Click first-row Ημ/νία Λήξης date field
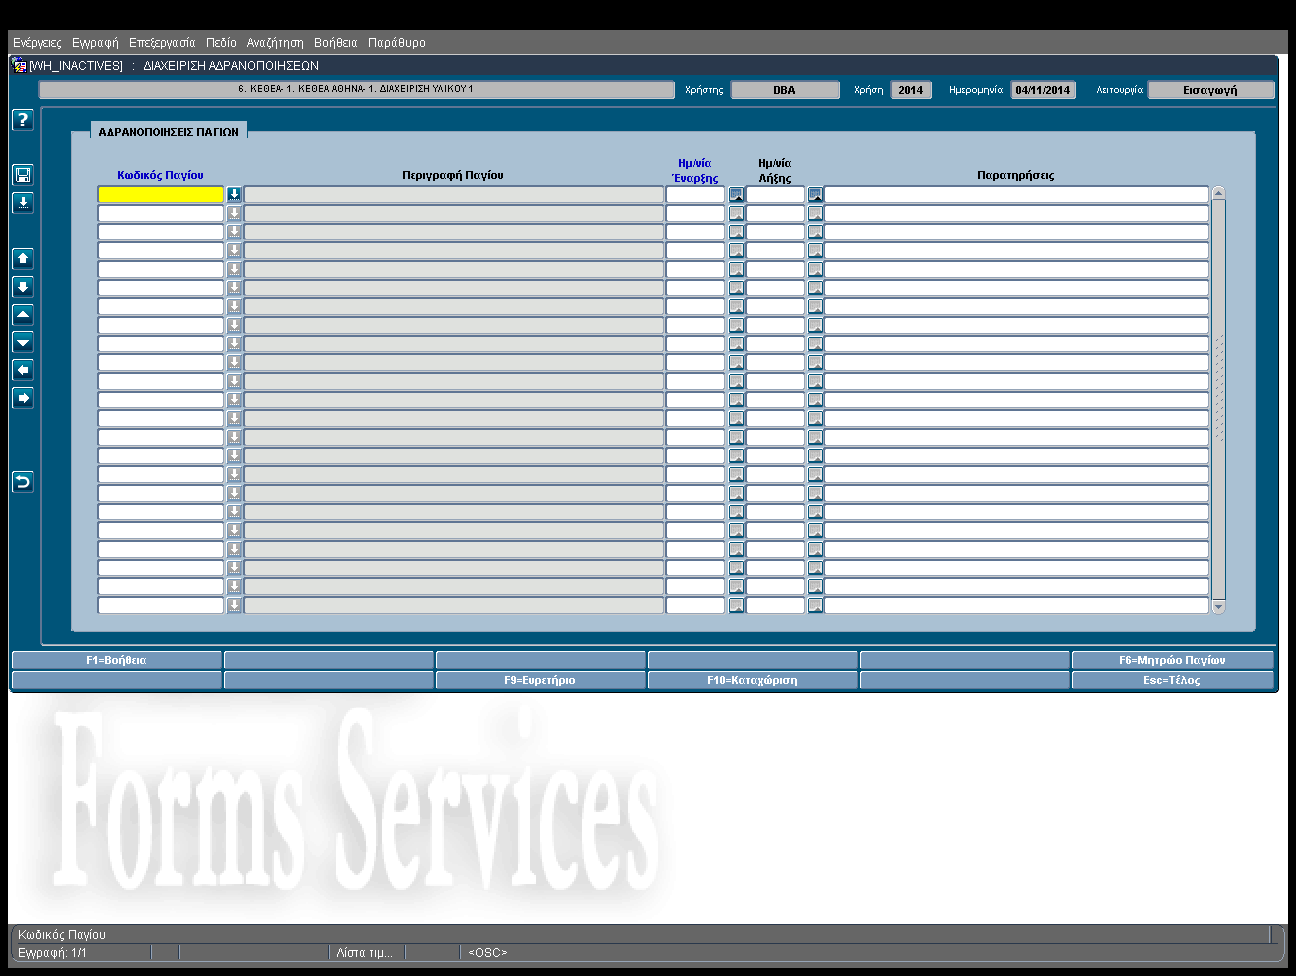The width and height of the screenshot is (1296, 976). [775, 194]
